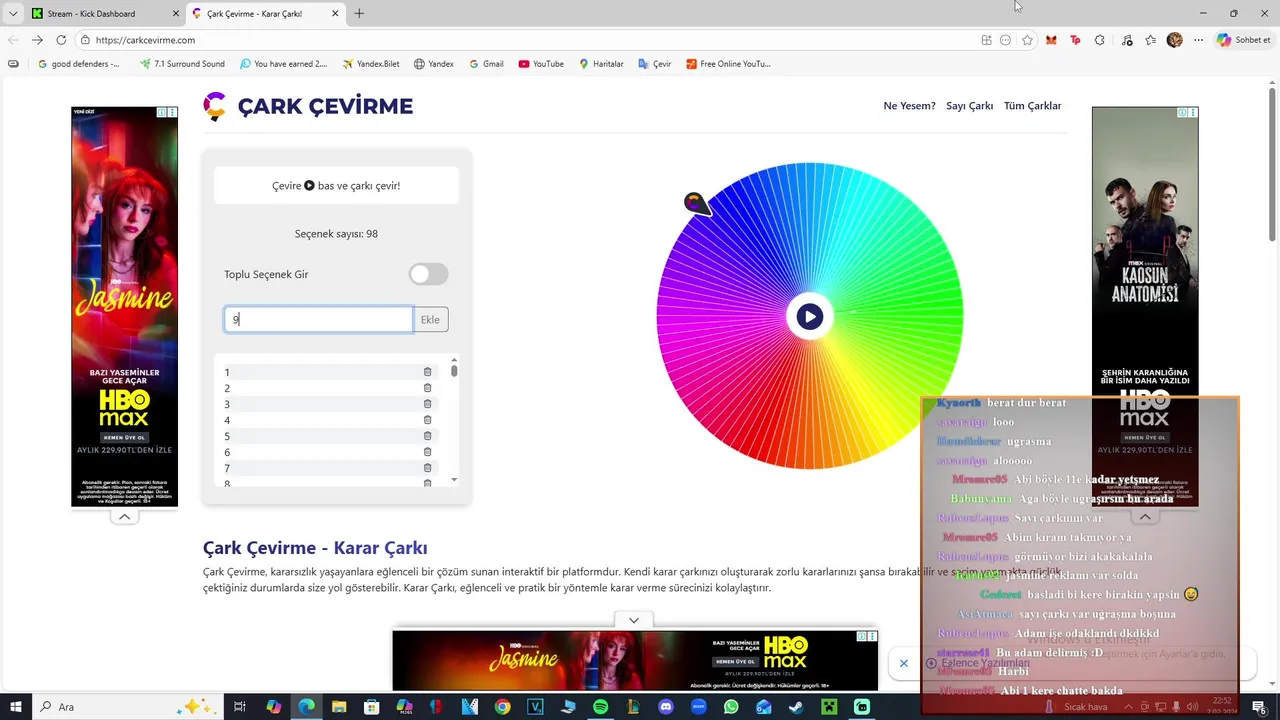
Task: Delete option 2 with its trash icon
Action: point(427,388)
